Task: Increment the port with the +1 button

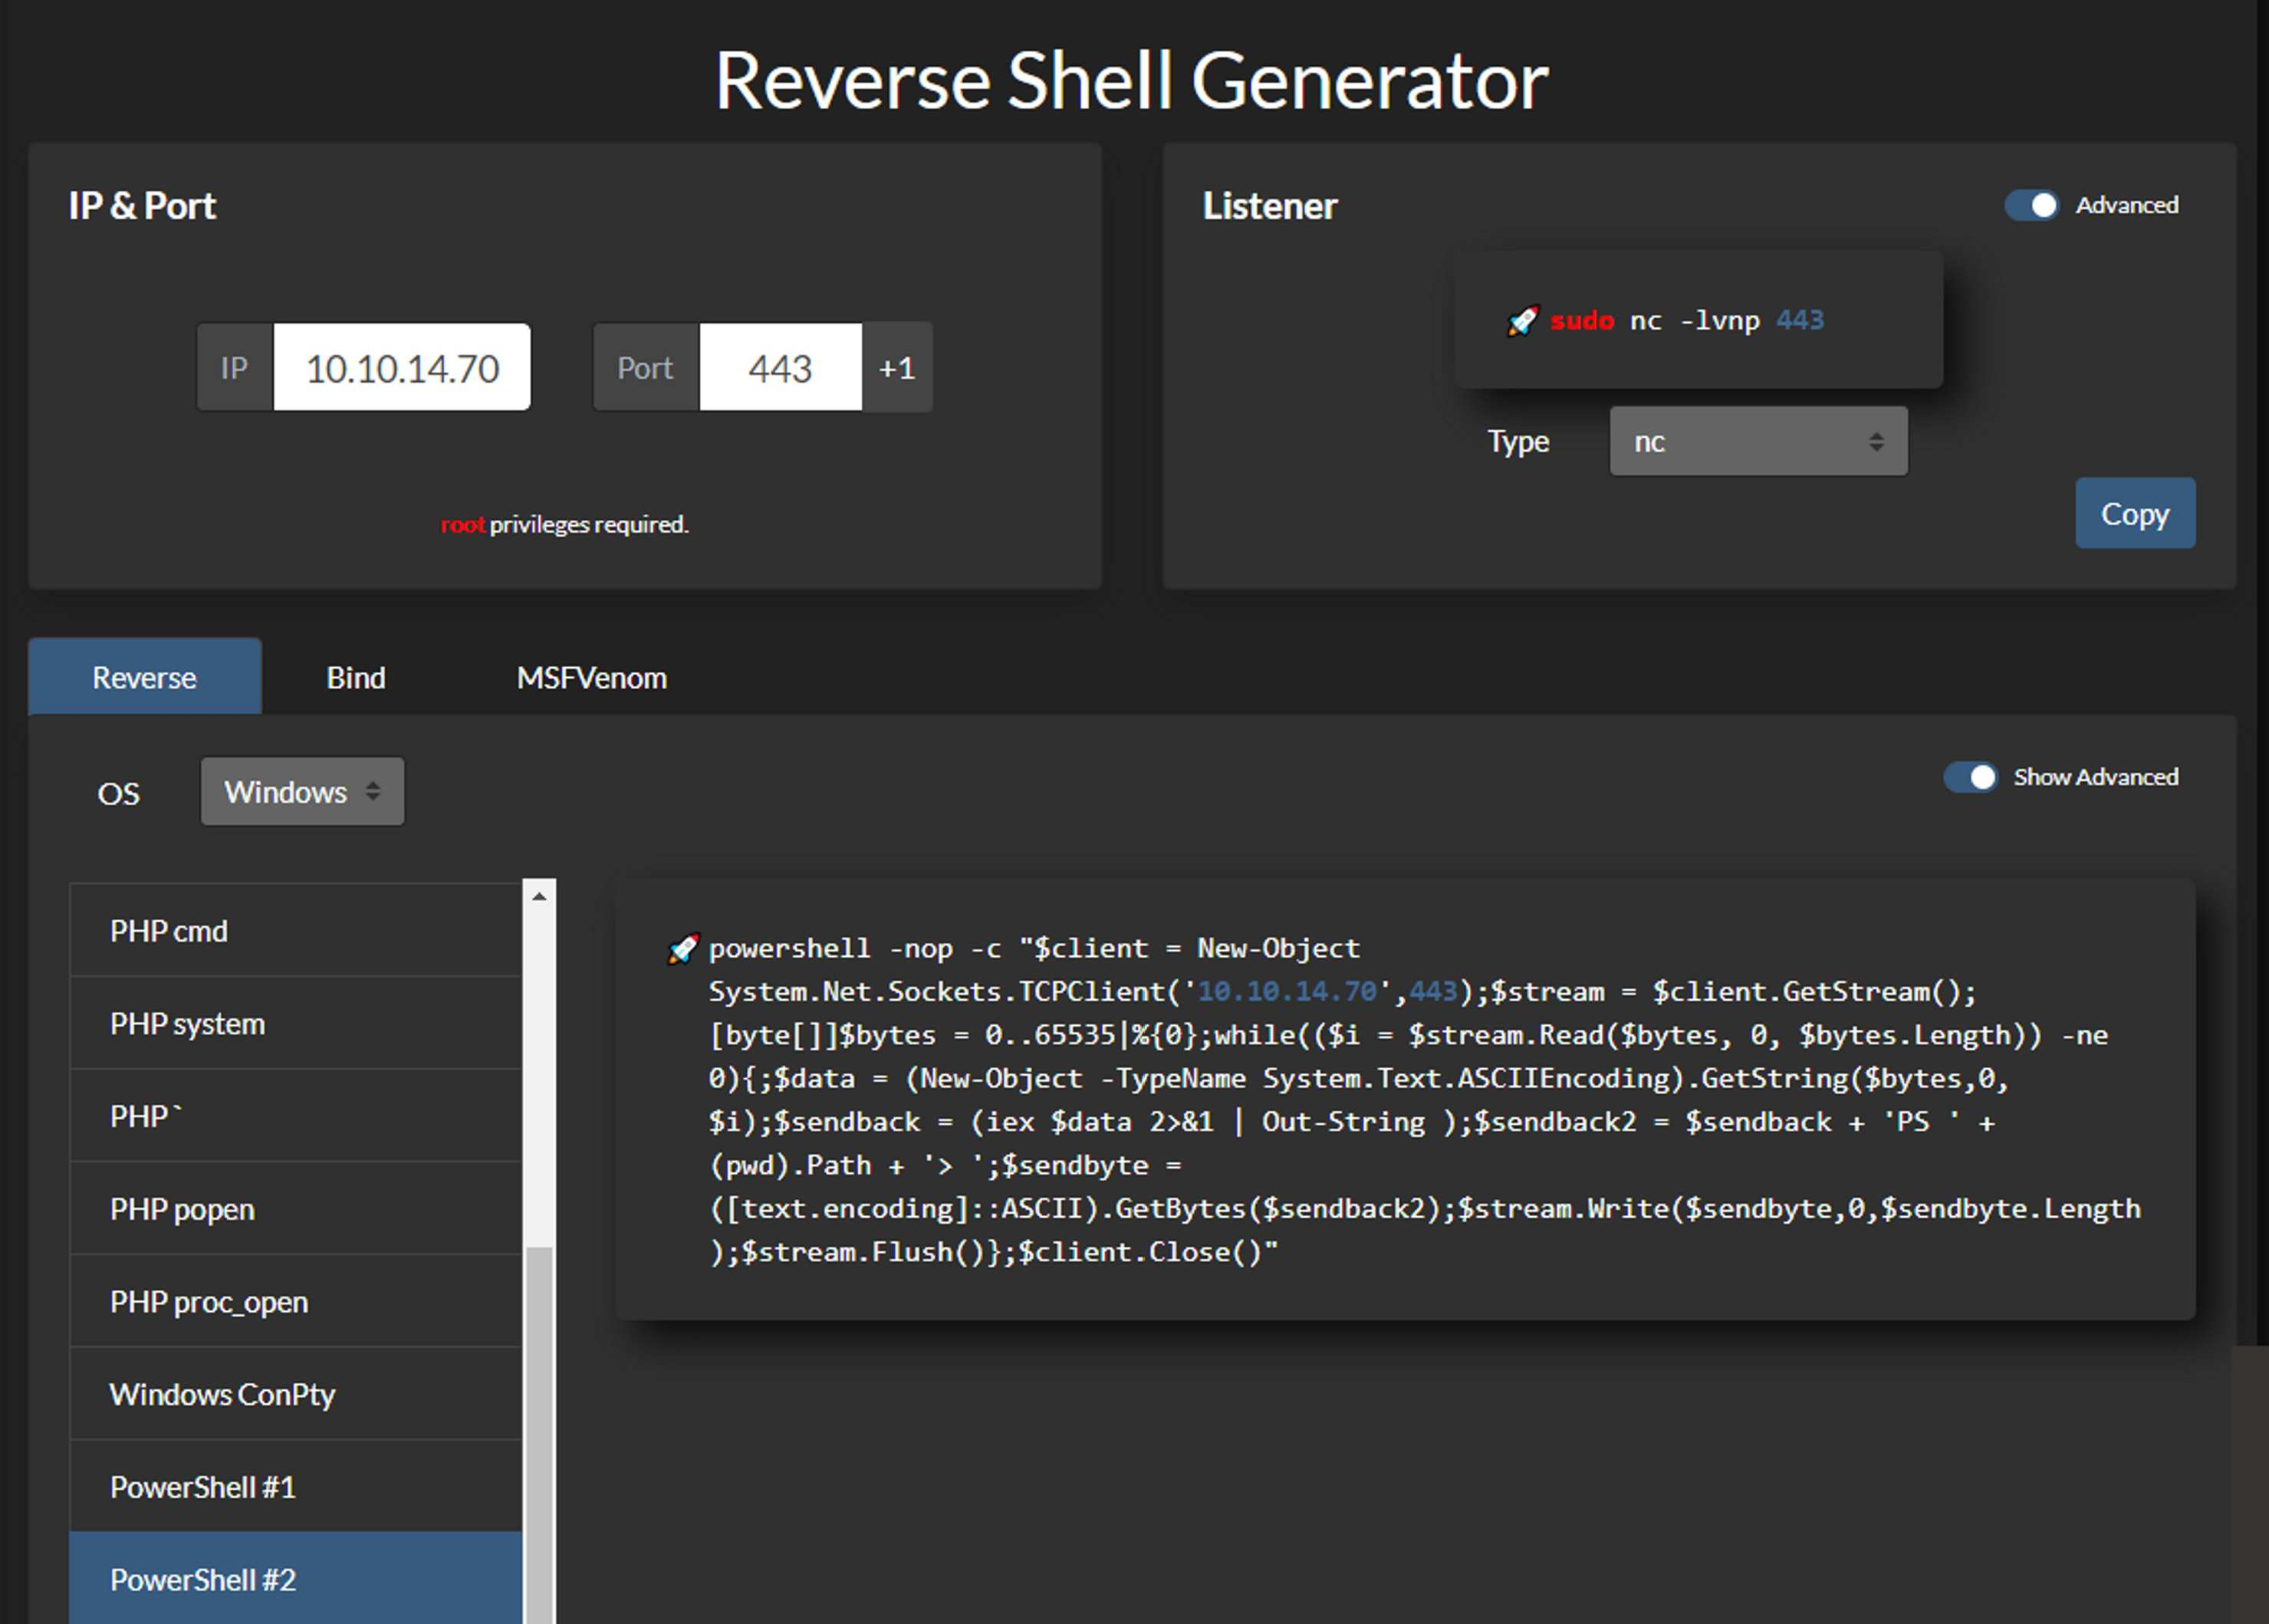Action: 897,368
